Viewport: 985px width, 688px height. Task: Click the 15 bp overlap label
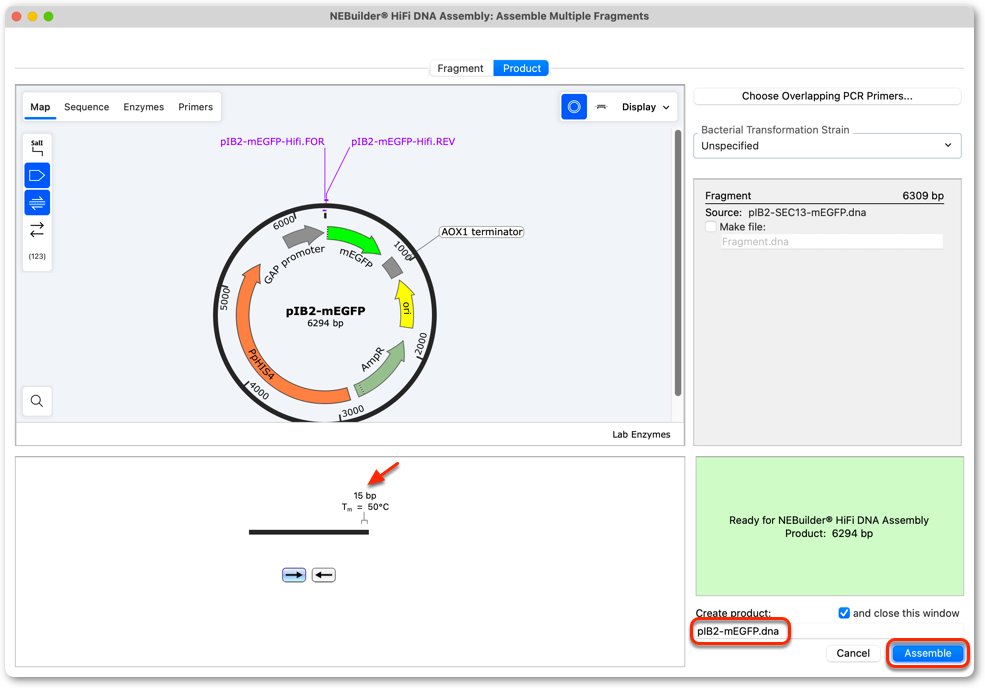[364, 495]
